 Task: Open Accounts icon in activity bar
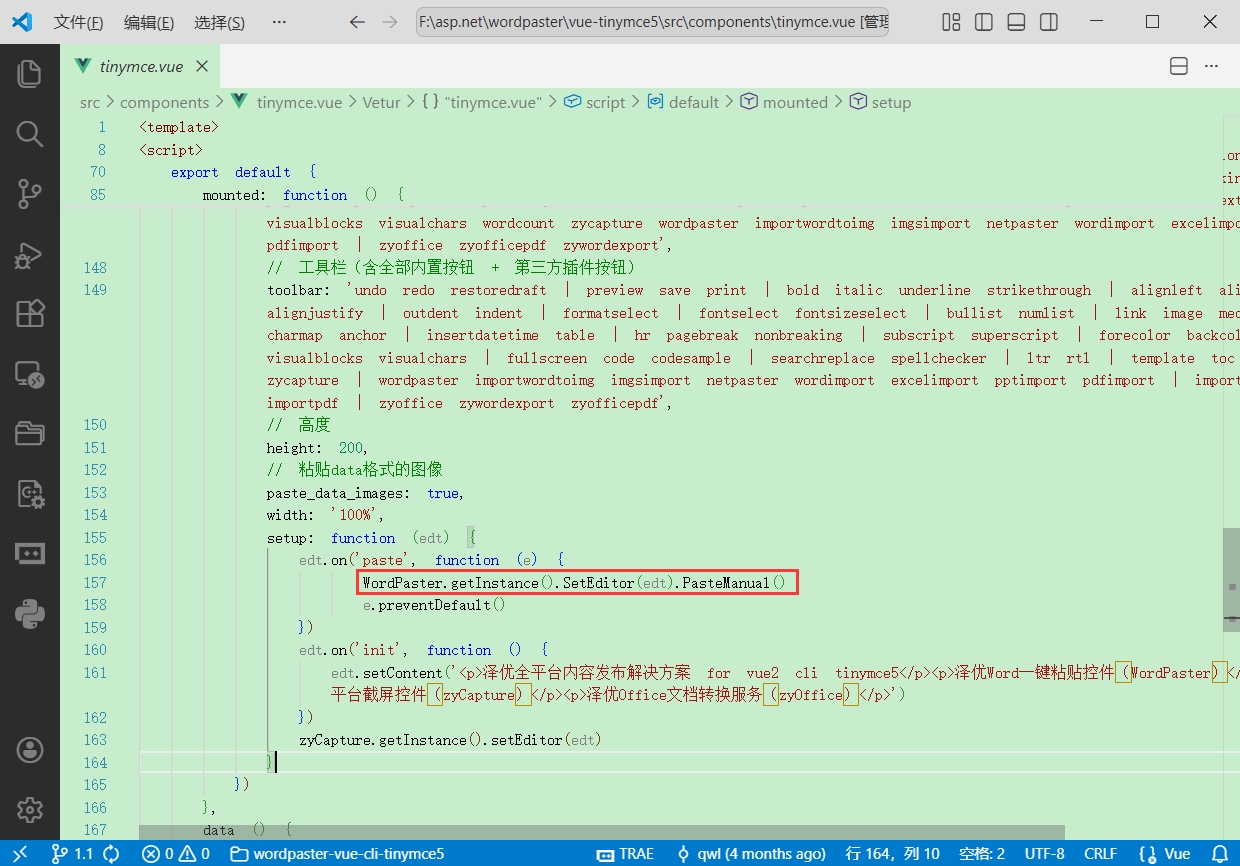30,749
